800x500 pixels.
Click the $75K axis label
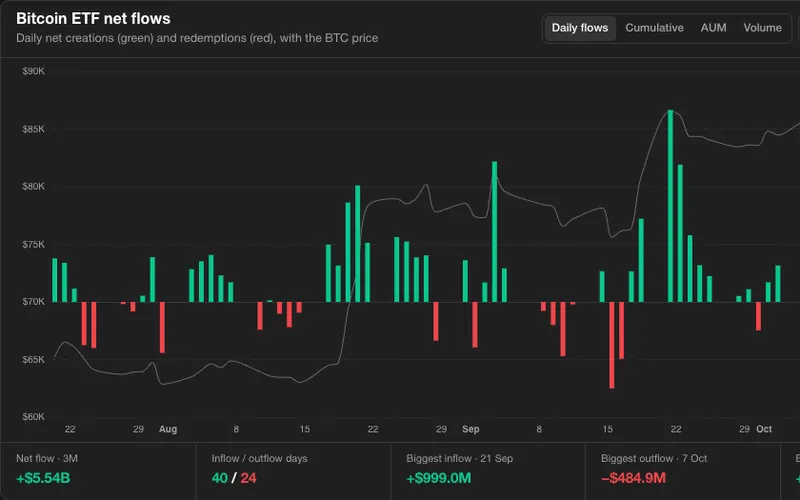click(x=34, y=244)
